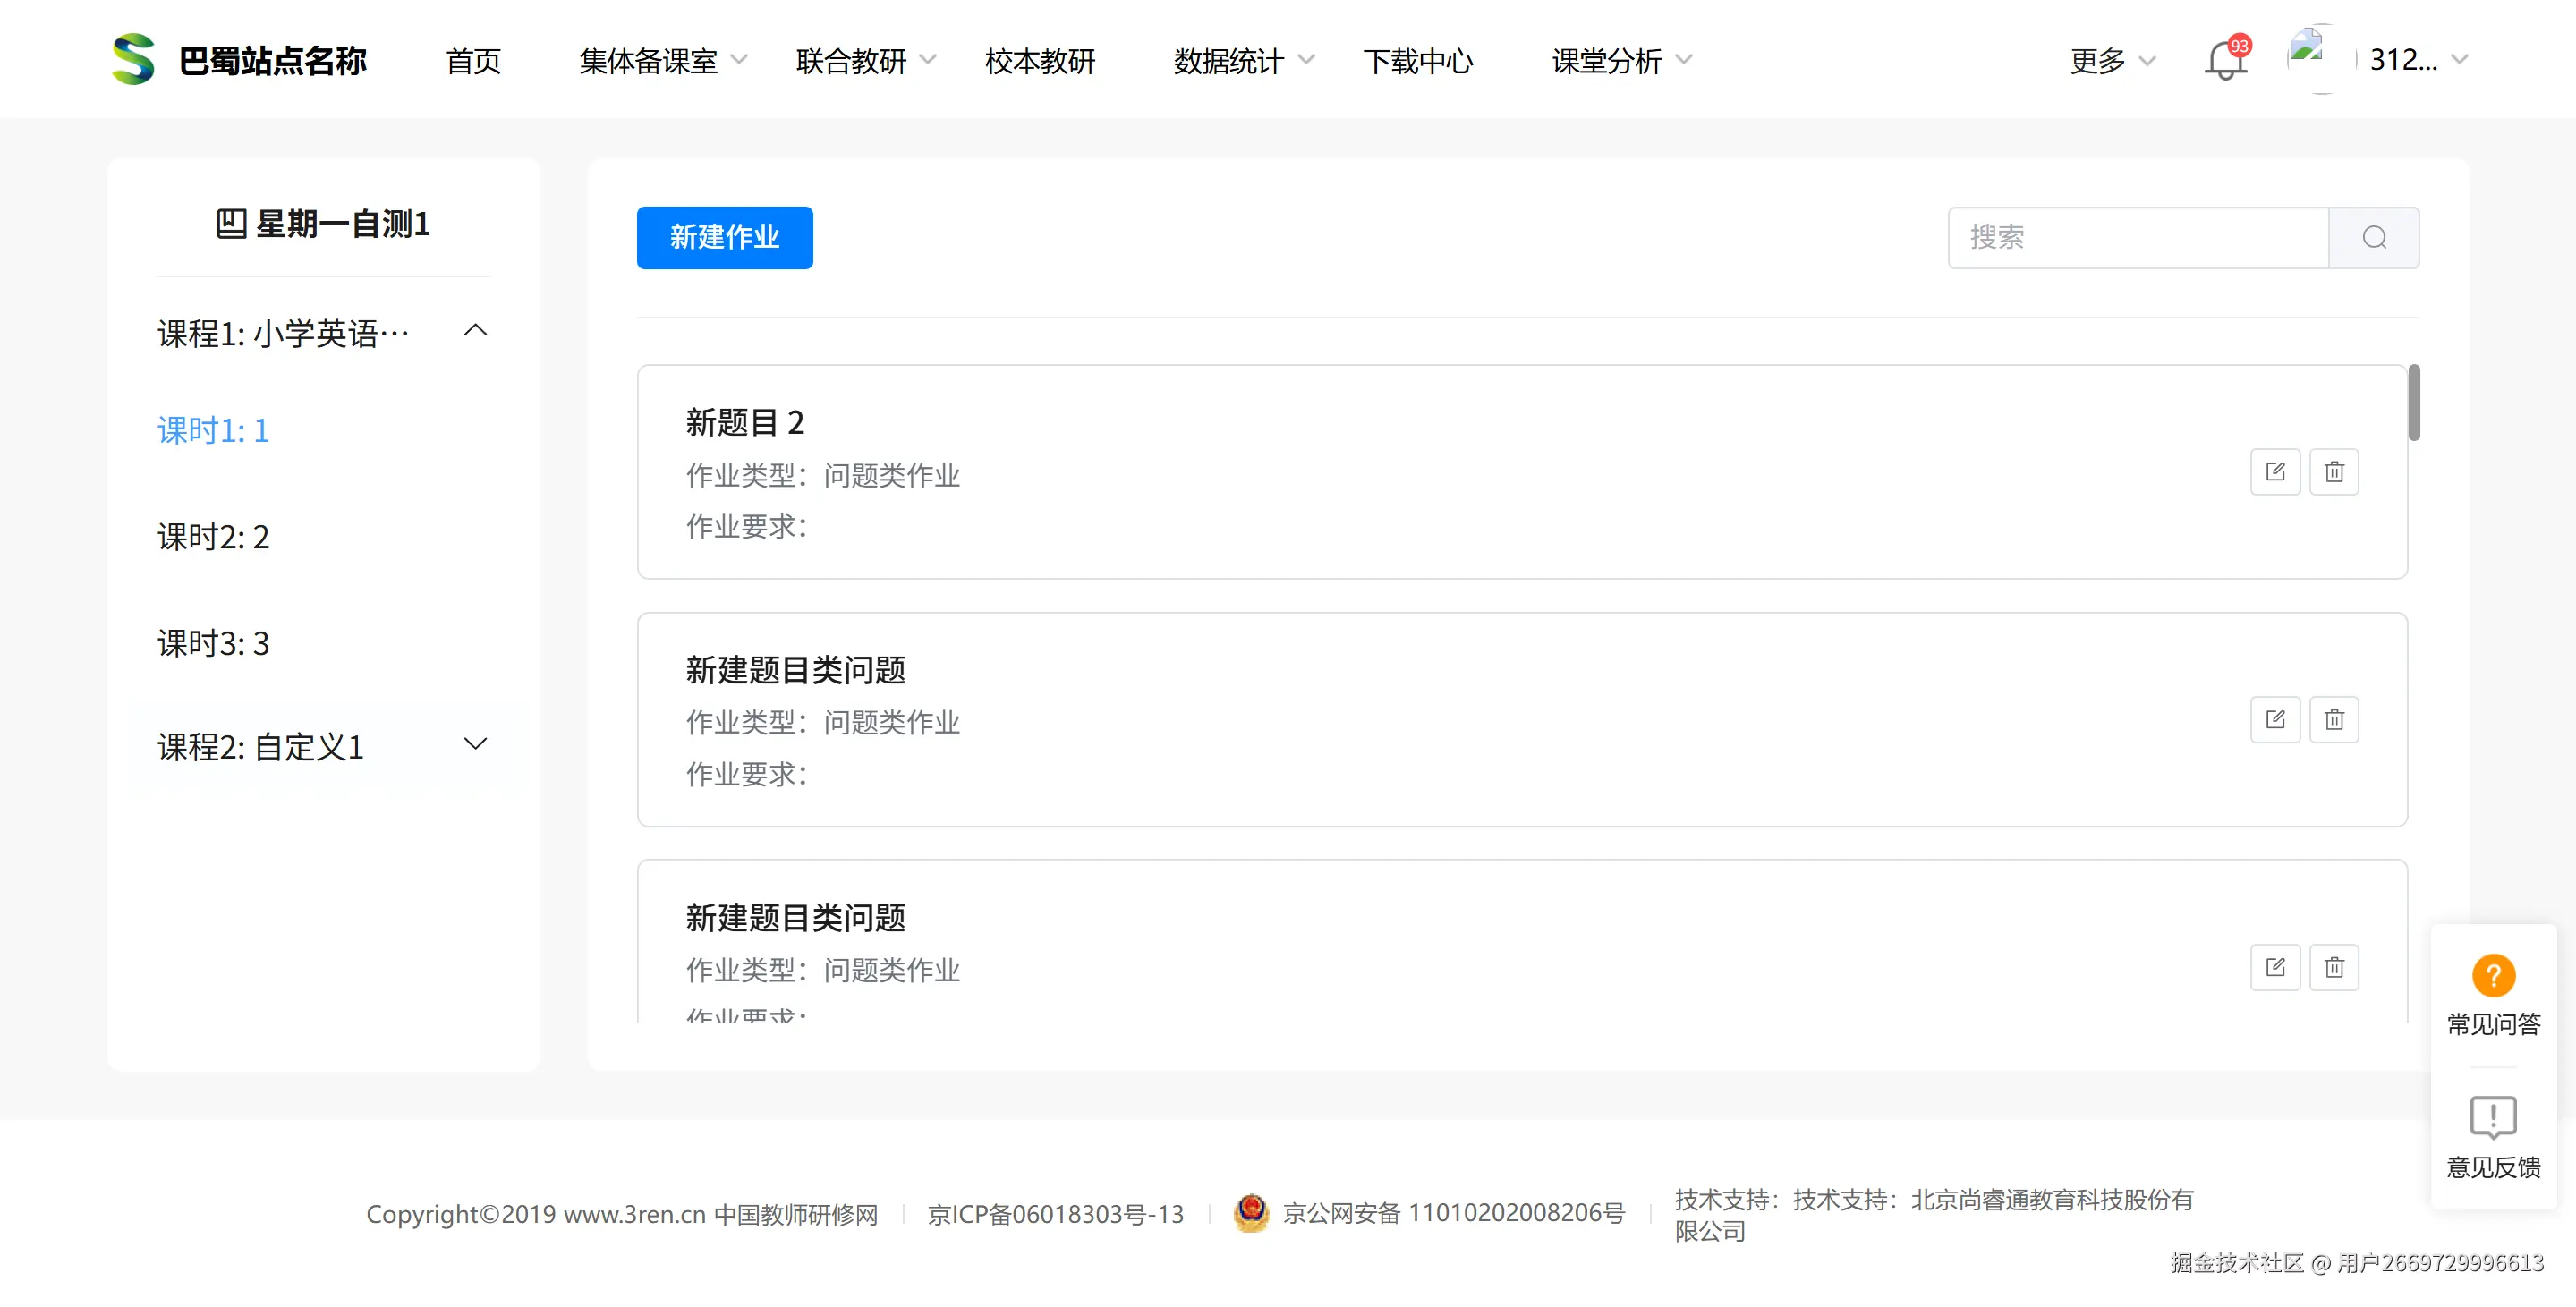Click the user avatar image
This screenshot has height=1307, width=2576.
[x=2320, y=59]
